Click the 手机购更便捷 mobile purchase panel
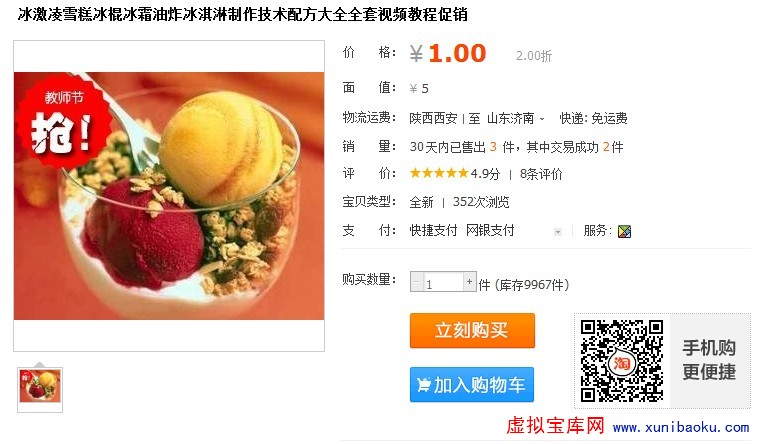Screen dimensions: 760x444 point(710,360)
